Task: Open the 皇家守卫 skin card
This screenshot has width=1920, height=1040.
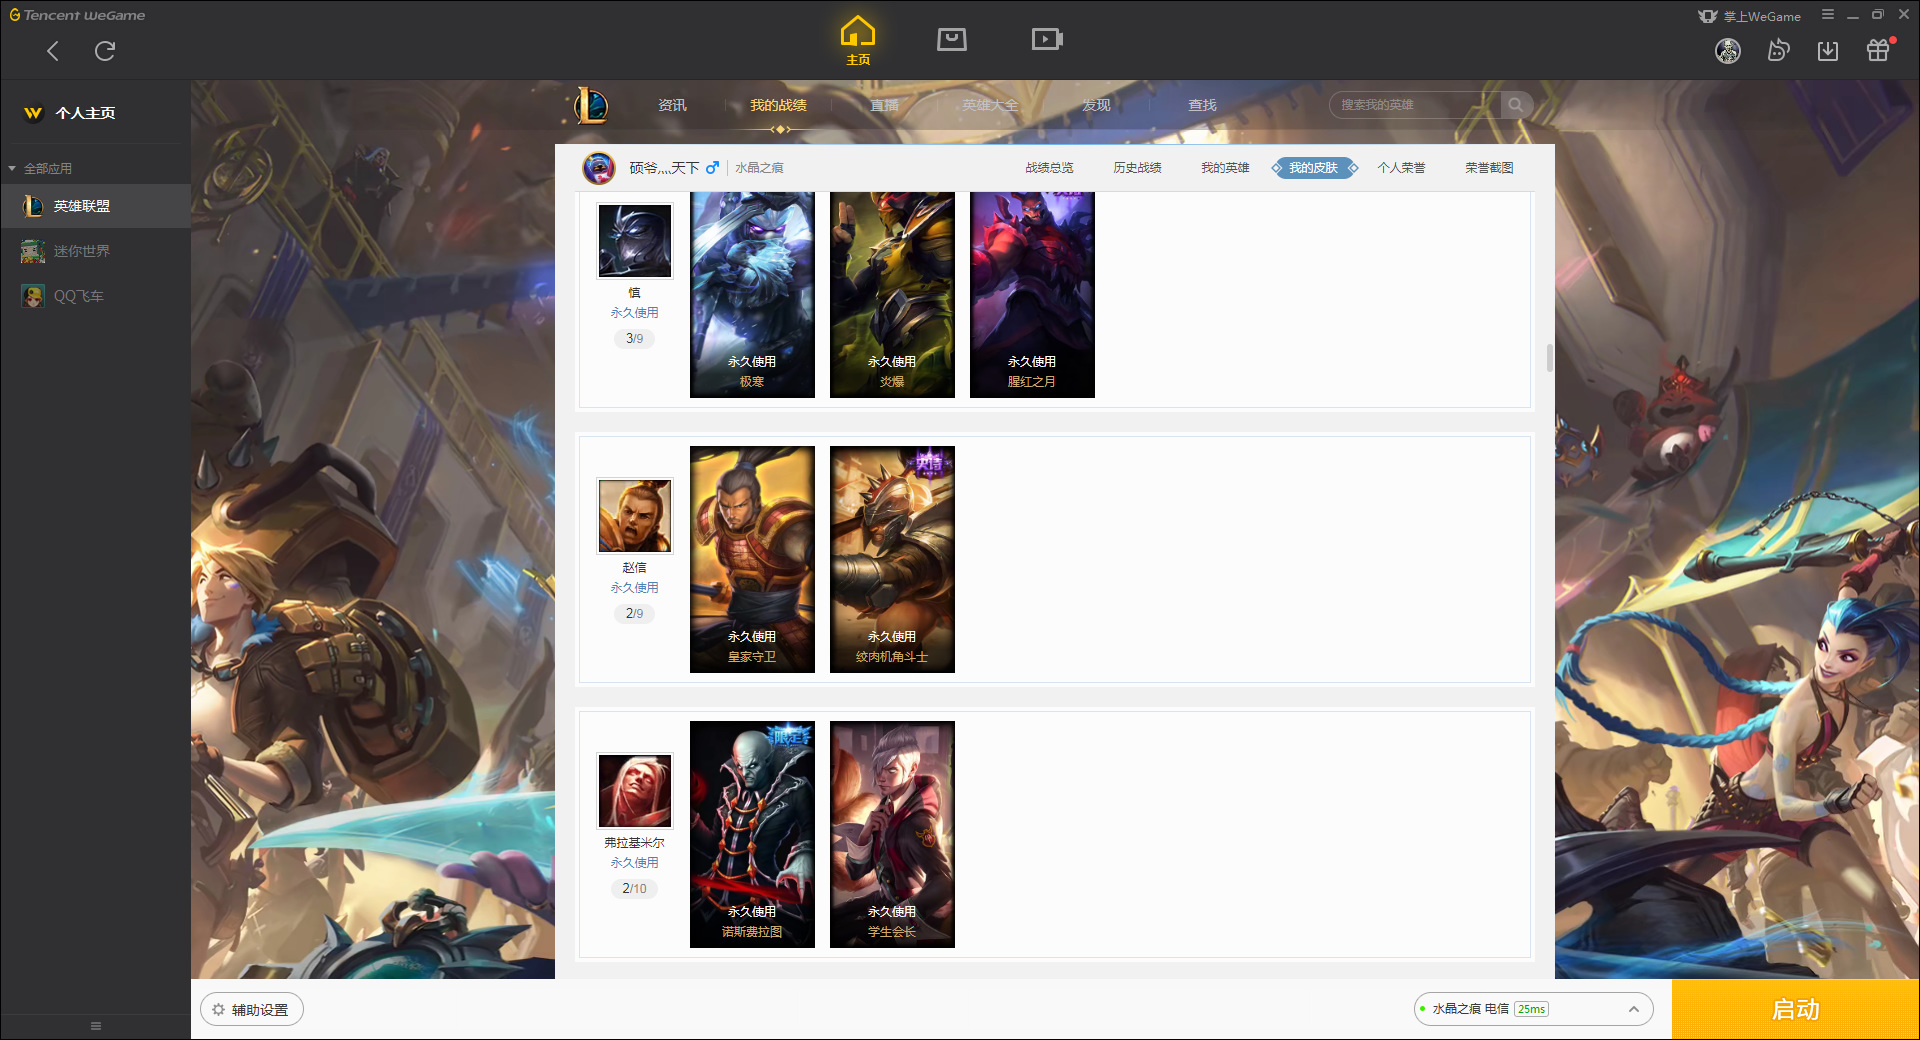Action: pyautogui.click(x=752, y=560)
